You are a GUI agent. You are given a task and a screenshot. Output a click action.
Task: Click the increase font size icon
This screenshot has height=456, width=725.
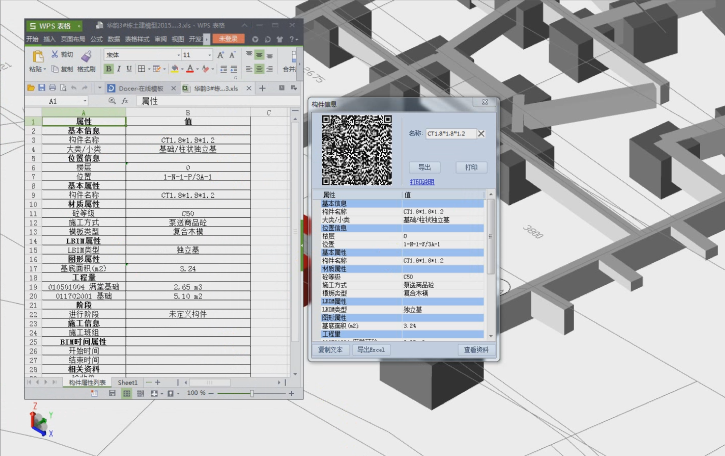222,54
